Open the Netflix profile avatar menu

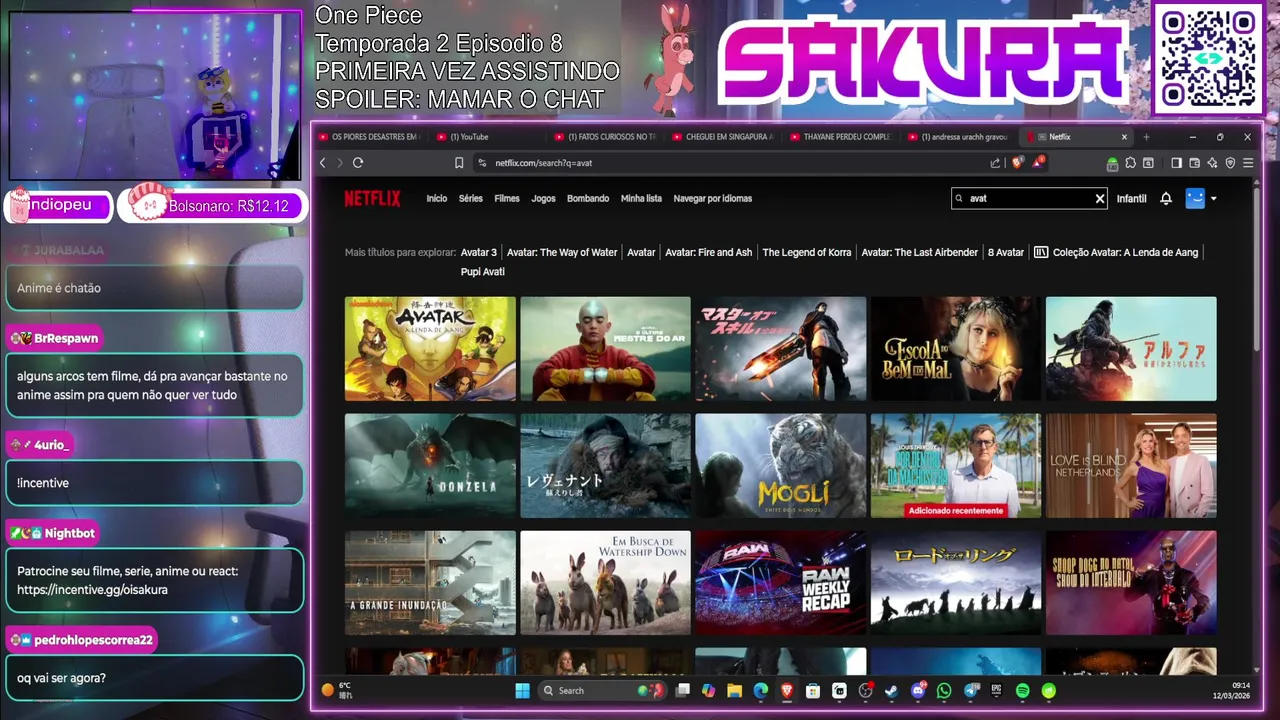(1195, 198)
